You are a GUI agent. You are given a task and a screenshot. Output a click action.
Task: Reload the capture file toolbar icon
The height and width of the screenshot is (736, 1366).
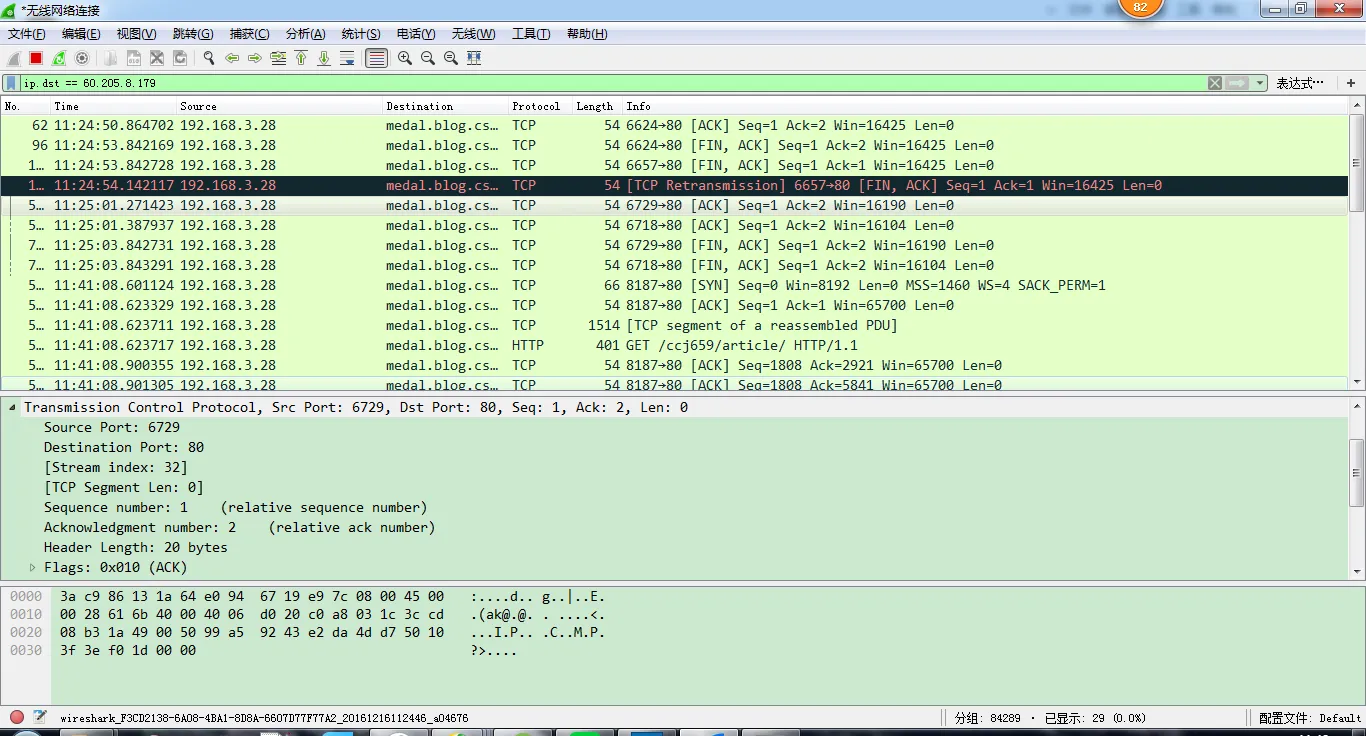[x=180, y=58]
